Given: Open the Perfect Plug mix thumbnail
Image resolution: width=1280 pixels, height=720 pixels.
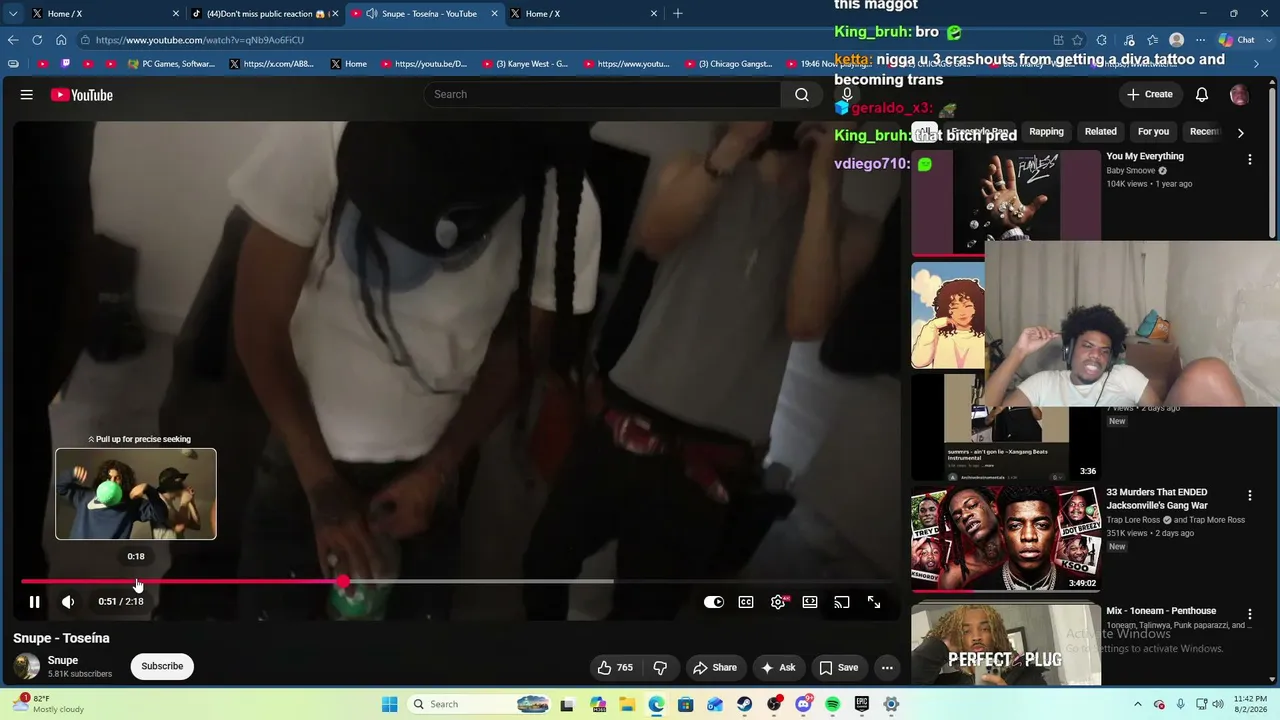Looking at the screenshot, I should [x=1006, y=645].
